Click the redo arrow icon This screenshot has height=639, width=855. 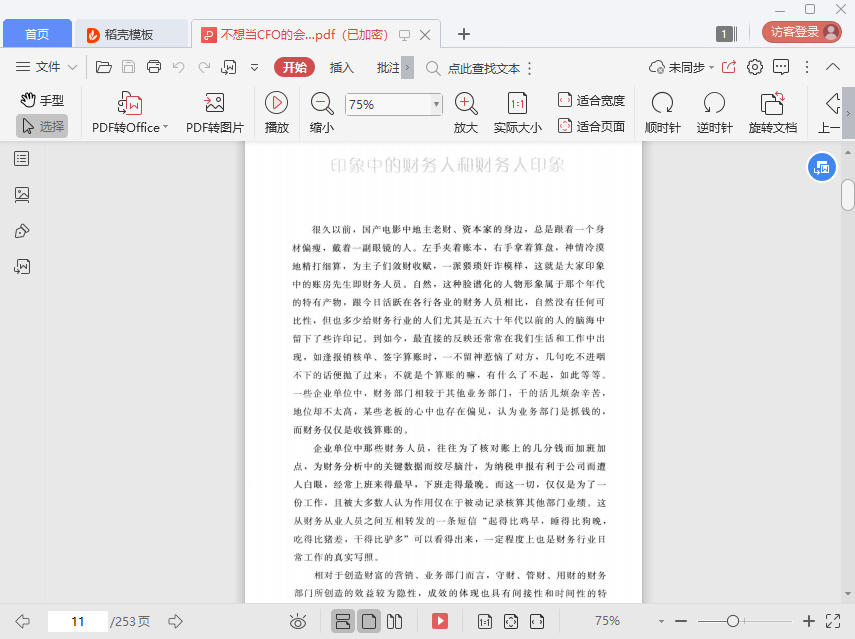click(x=204, y=67)
